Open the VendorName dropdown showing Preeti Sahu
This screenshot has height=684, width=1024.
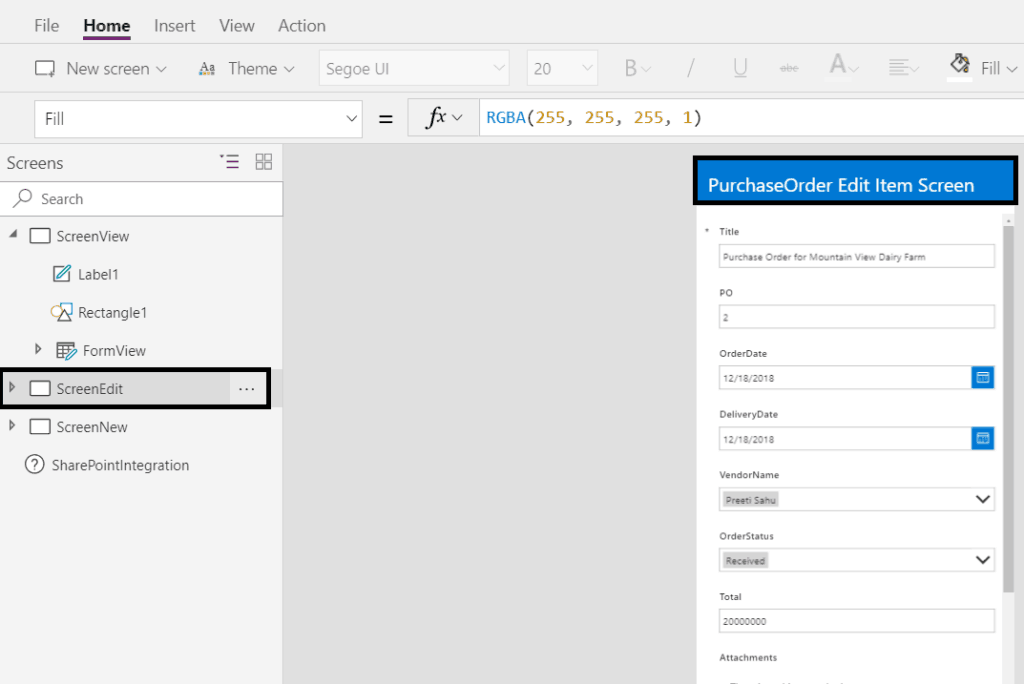pos(983,499)
